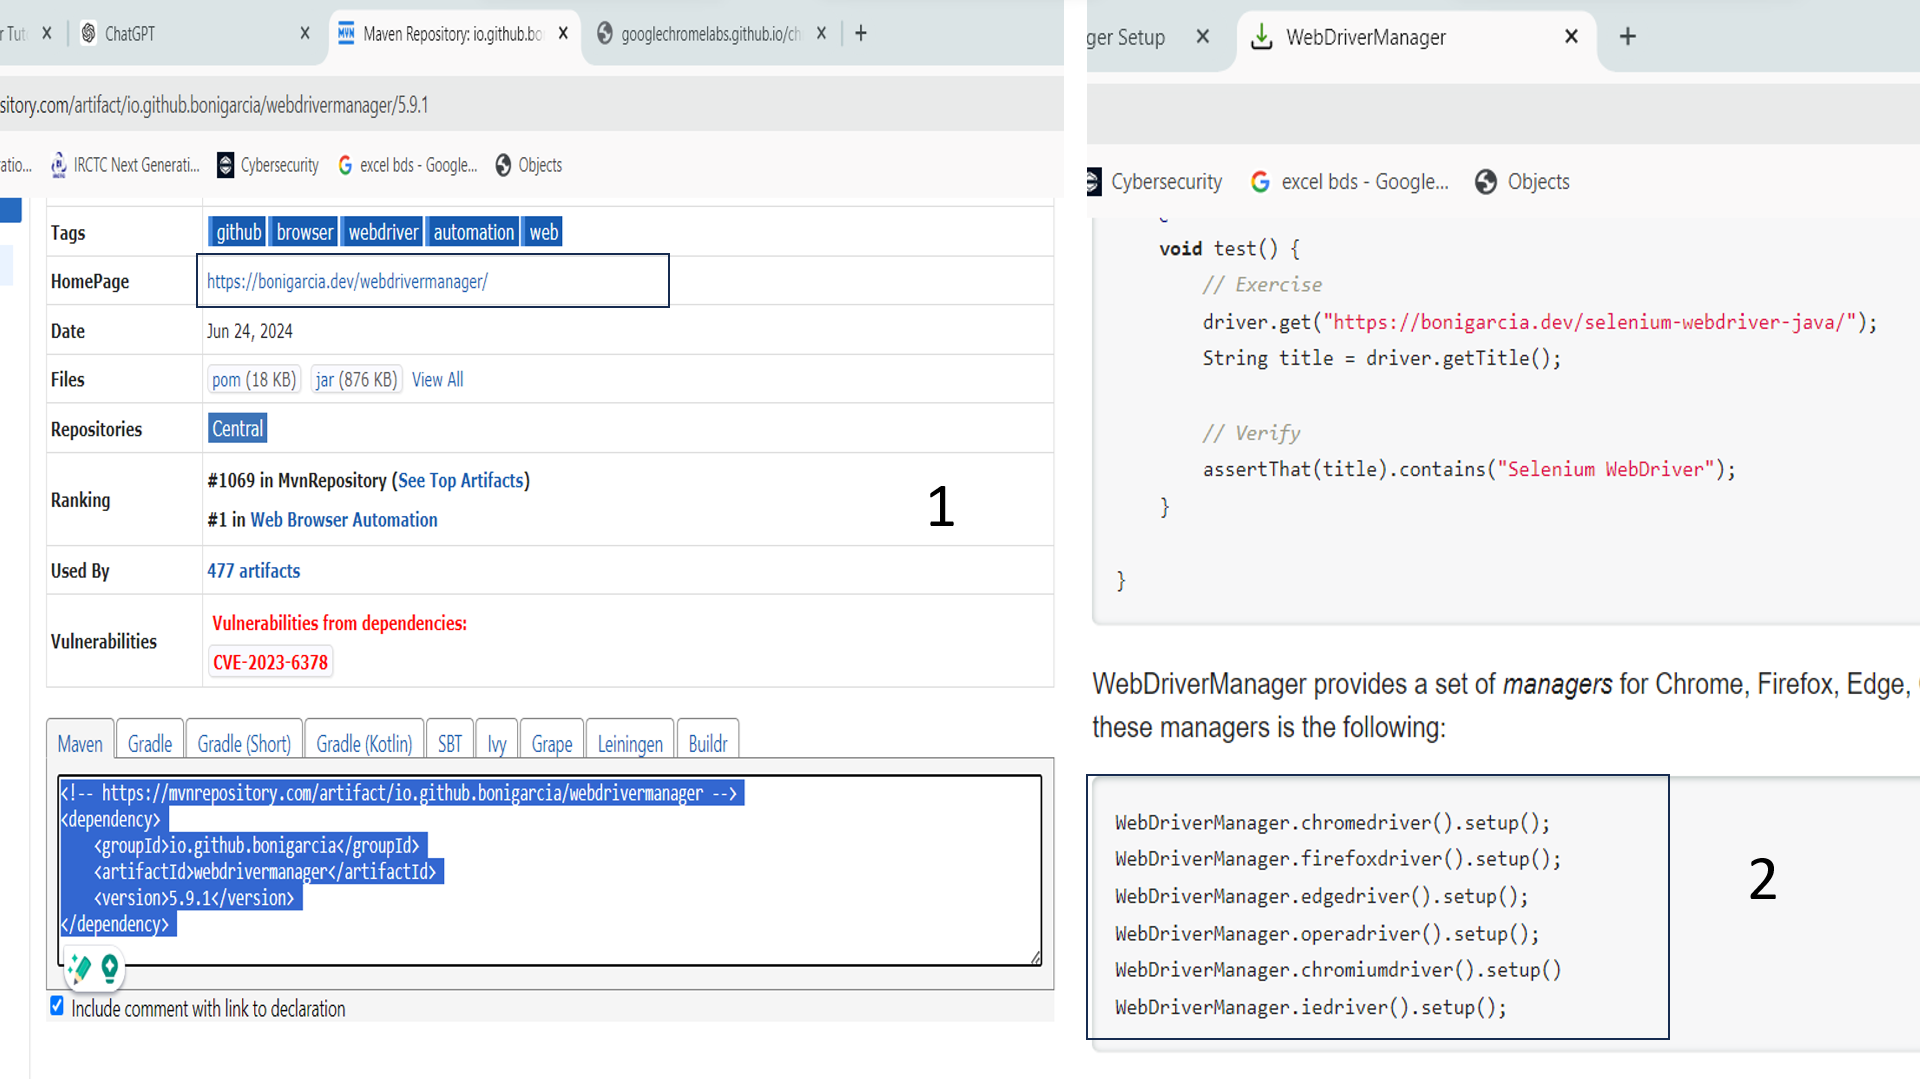Click the ChatGPT tab favicon
Viewport: 1920px width, 1080px height.
(89, 33)
